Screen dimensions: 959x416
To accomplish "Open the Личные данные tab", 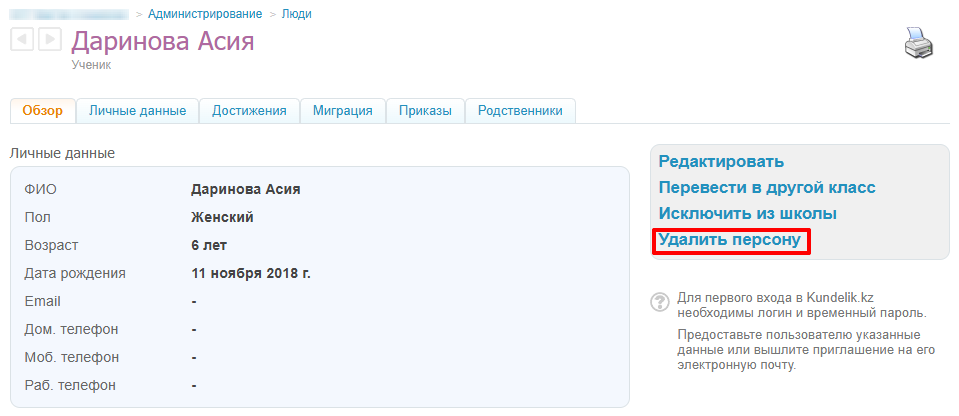I will point(137,111).
